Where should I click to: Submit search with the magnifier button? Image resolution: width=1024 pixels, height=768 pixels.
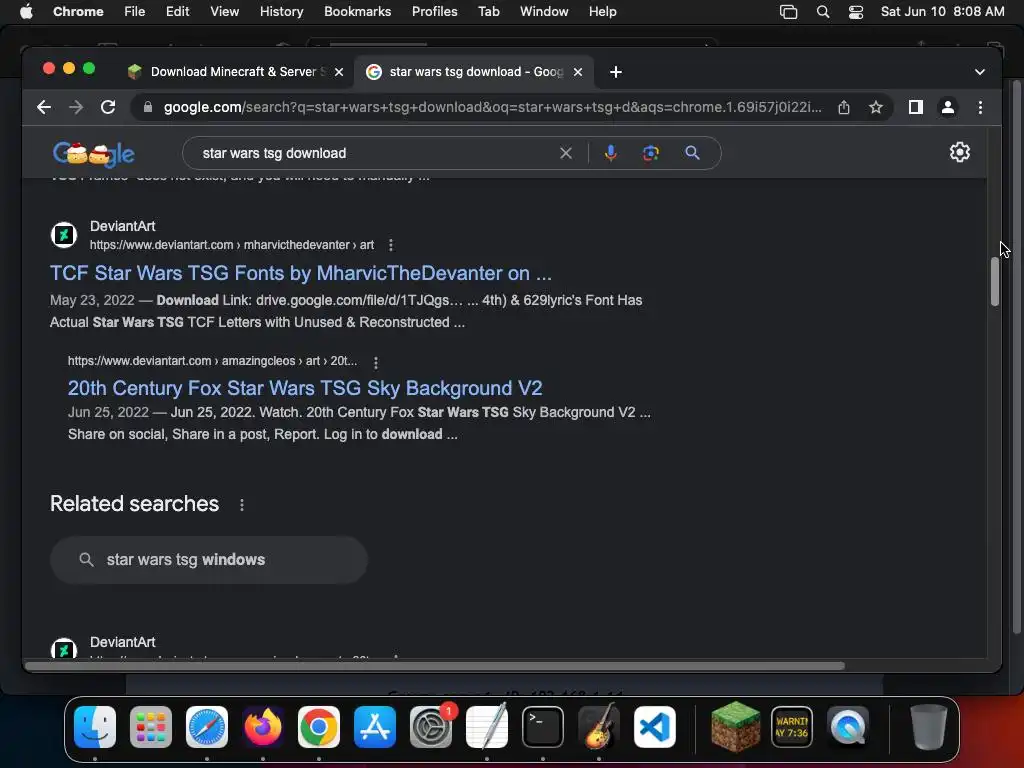(x=692, y=153)
